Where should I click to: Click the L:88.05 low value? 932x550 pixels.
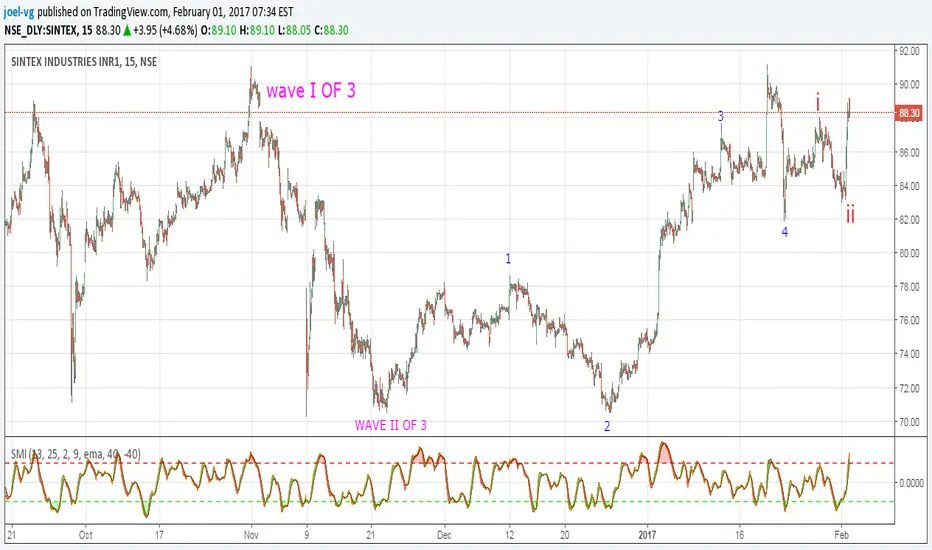point(294,30)
